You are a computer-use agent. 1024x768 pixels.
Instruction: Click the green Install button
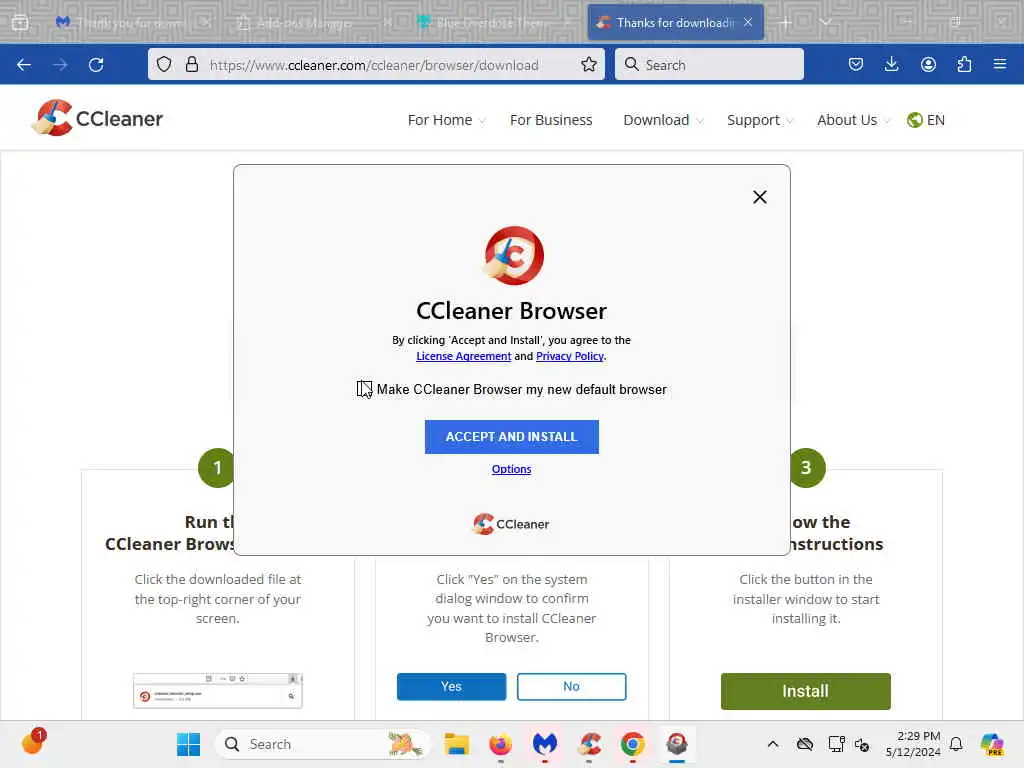[x=805, y=691]
